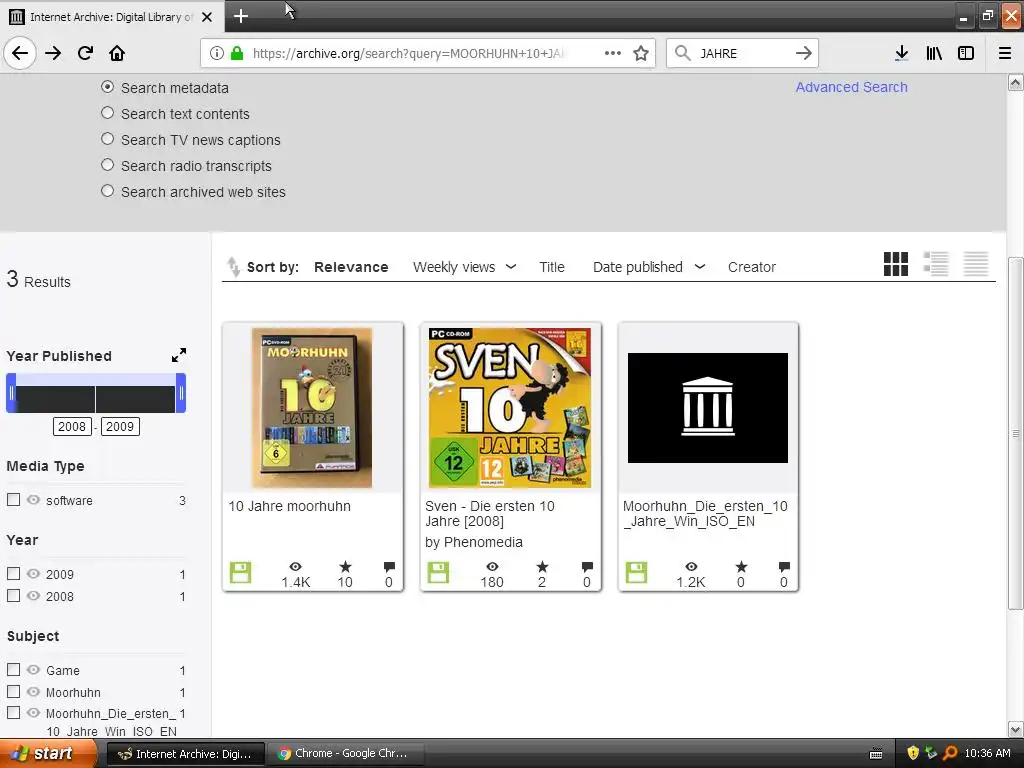This screenshot has width=1024, height=768.
Task: Open a new browser tab
Action: (240, 16)
